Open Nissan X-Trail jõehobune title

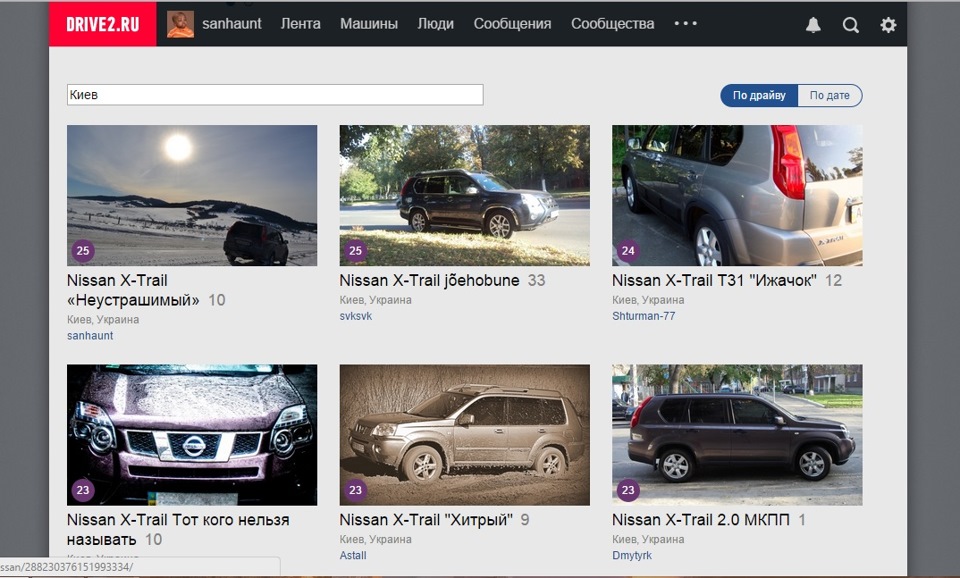click(429, 280)
